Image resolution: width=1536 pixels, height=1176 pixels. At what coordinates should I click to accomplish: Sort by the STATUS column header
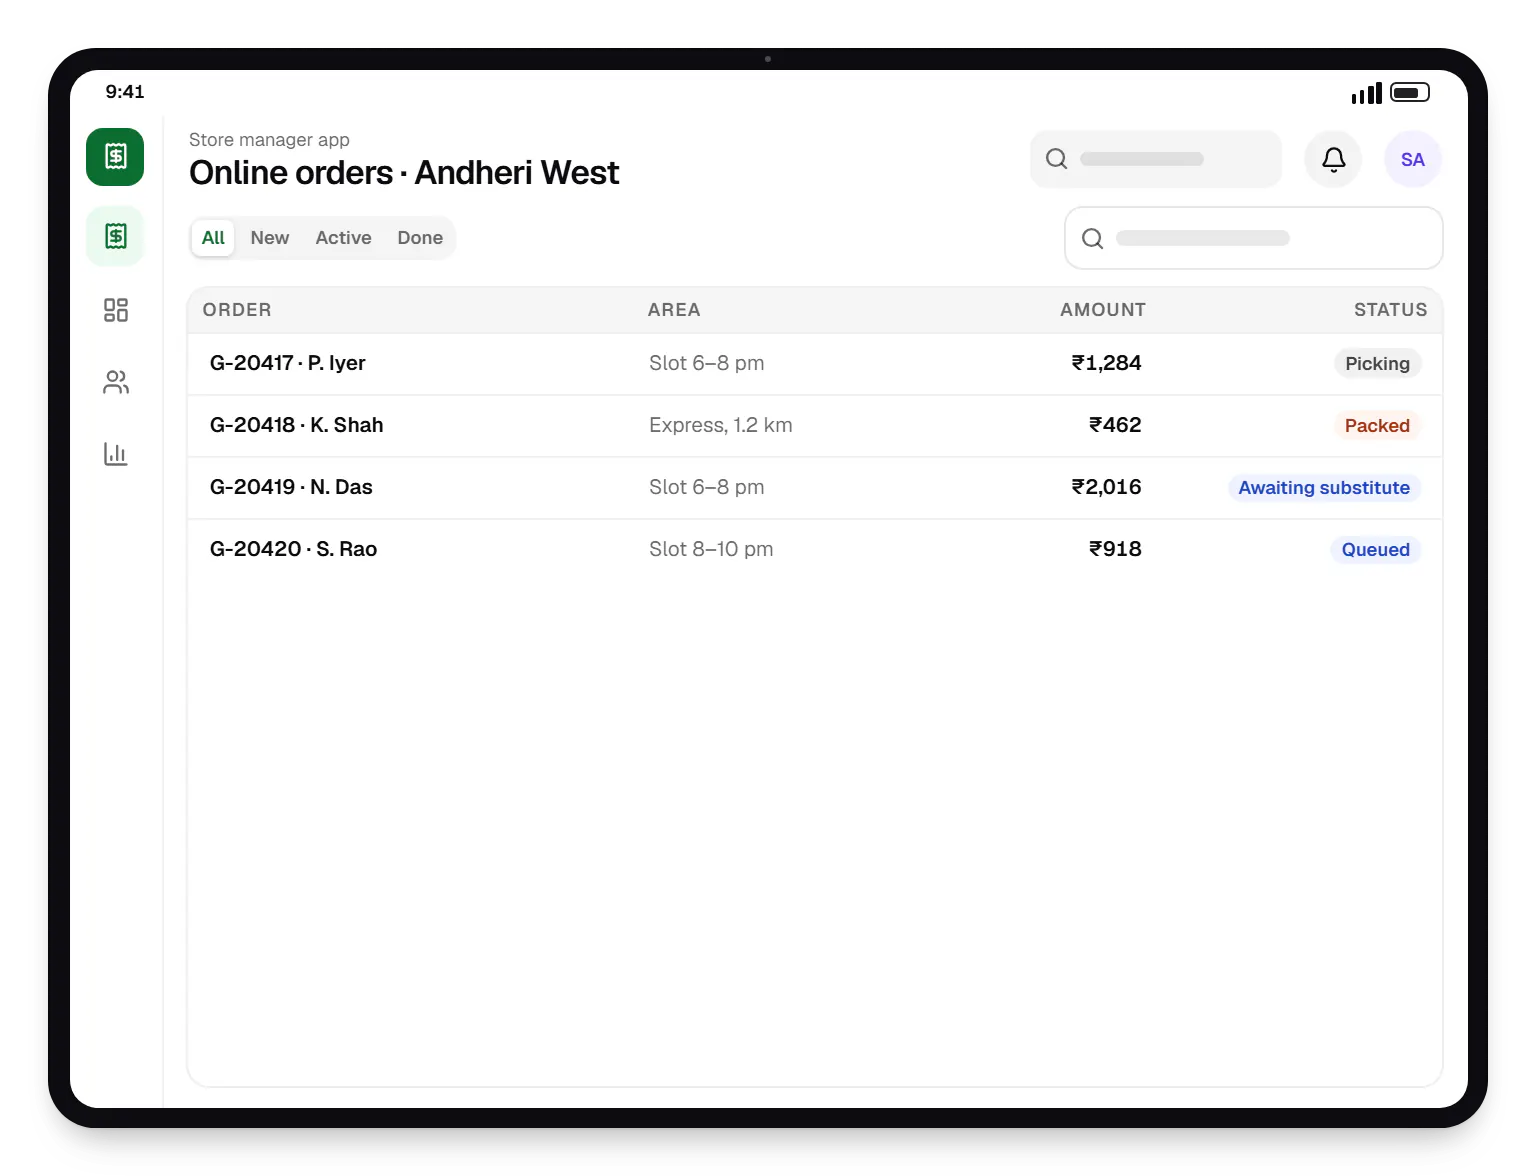point(1390,310)
